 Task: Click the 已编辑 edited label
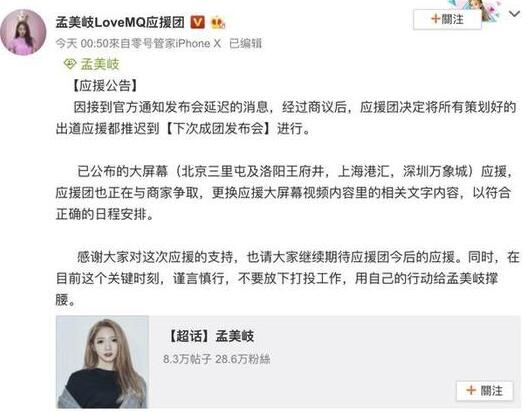pos(245,43)
